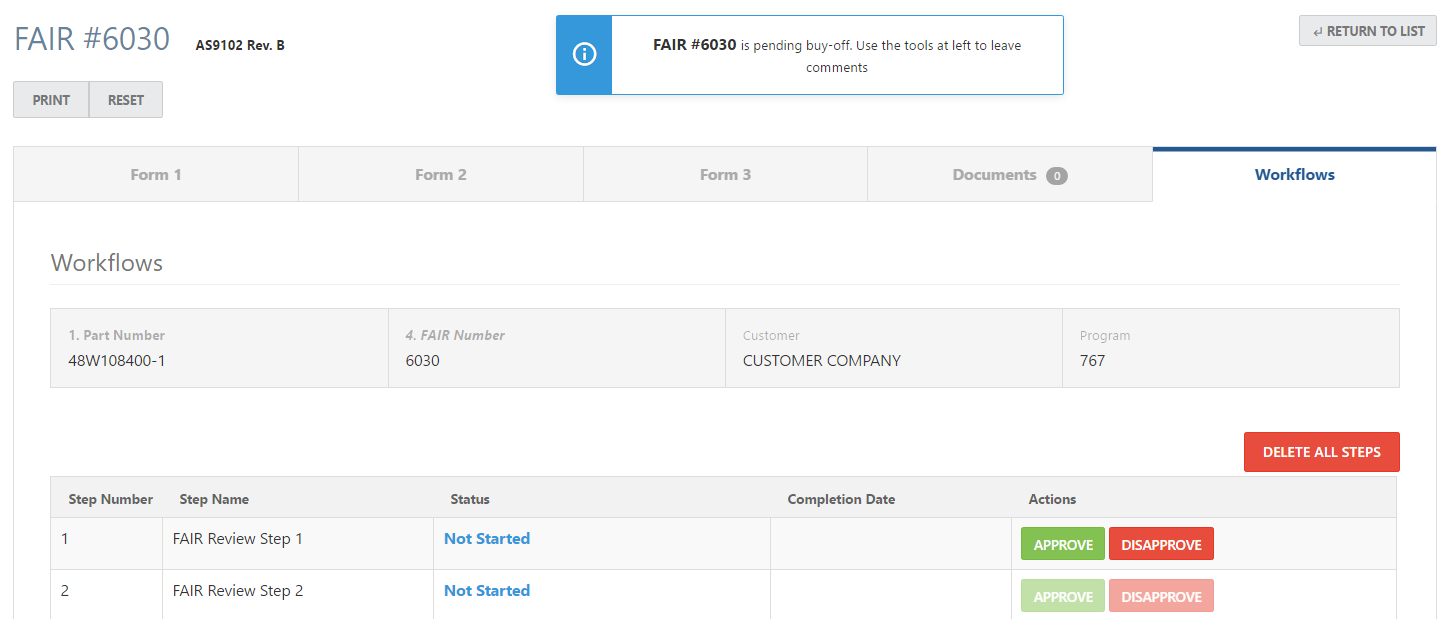Click the AS9102 Rev. B label
The width and height of the screenshot is (1441, 619).
240,45
